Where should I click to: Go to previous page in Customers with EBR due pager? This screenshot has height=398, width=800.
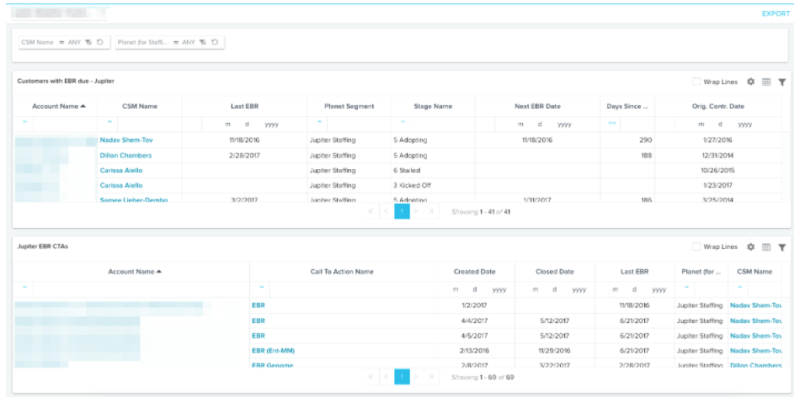click(386, 211)
